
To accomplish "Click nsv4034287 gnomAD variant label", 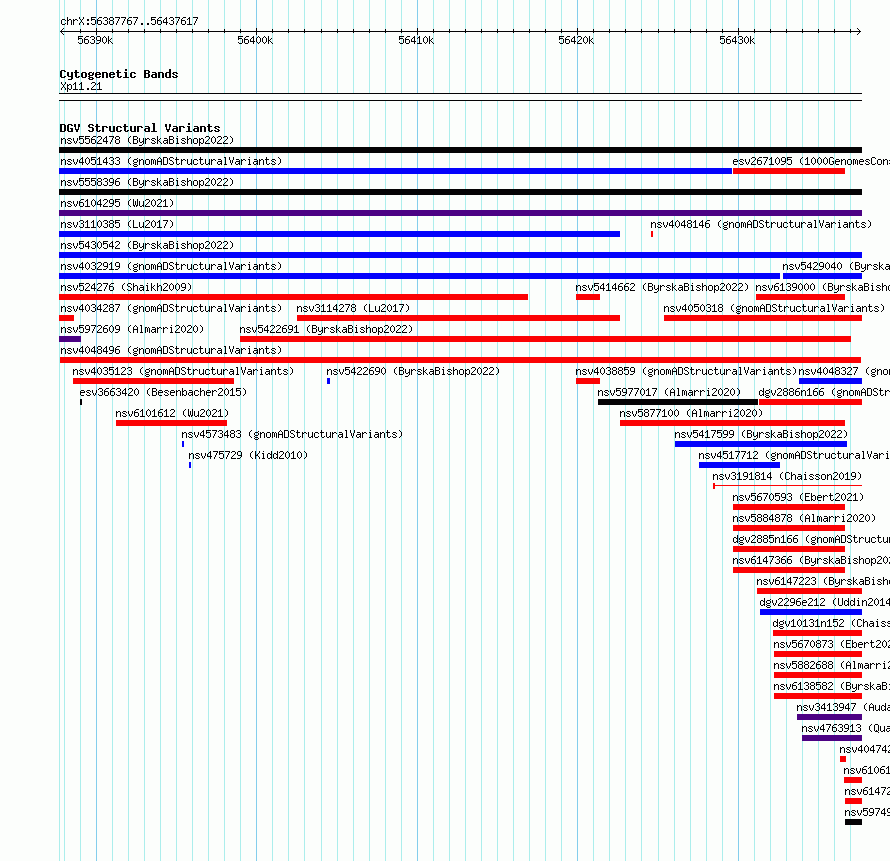I will pos(171,308).
